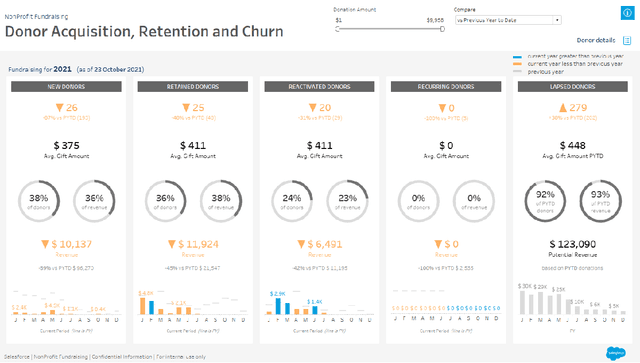Click the Salesforce cloud logo
This screenshot has height=363, width=640.
pyautogui.click(x=616, y=353)
